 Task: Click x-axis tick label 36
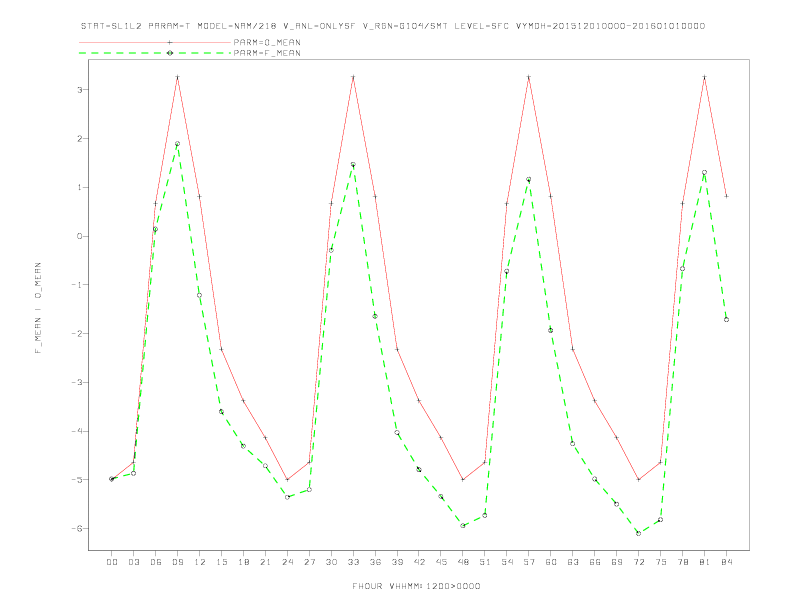pos(375,562)
